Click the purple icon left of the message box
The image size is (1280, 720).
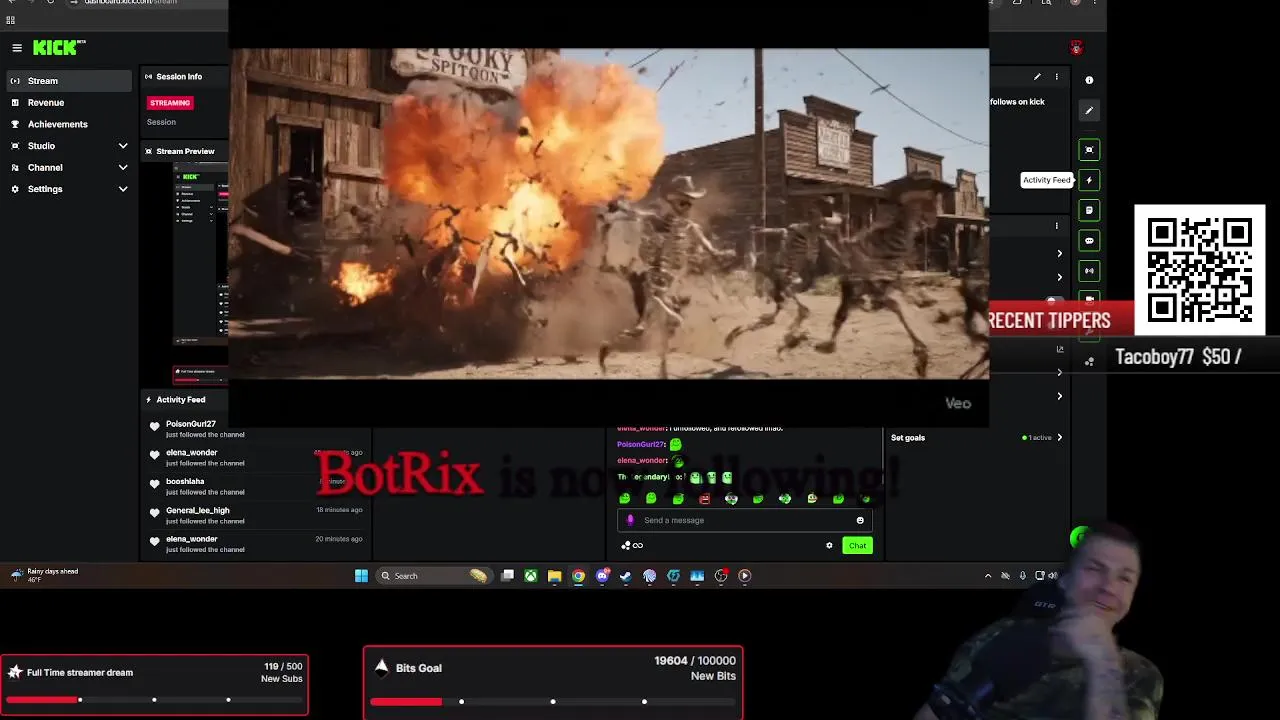pos(630,520)
